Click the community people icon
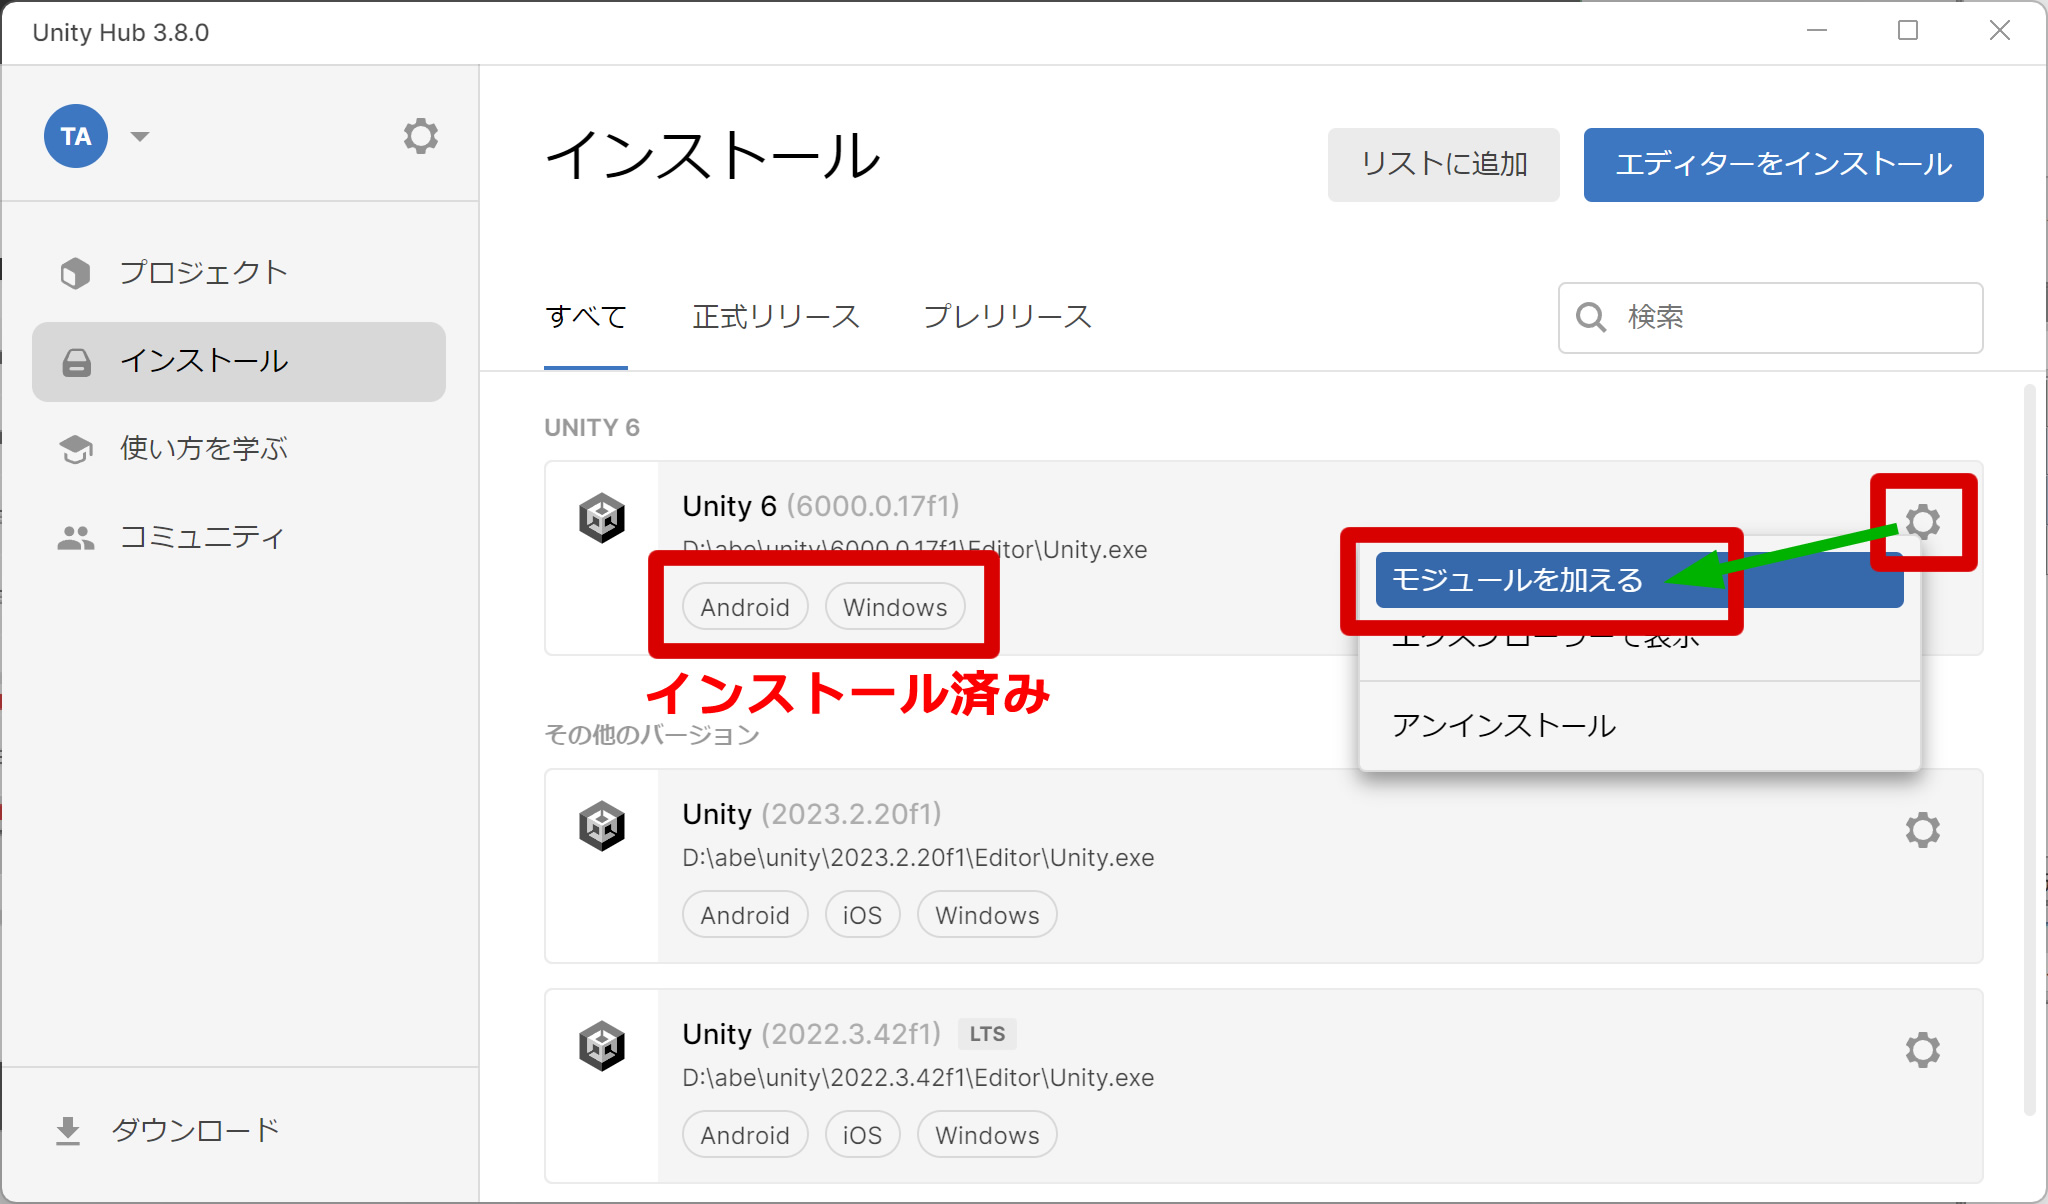 [x=76, y=538]
